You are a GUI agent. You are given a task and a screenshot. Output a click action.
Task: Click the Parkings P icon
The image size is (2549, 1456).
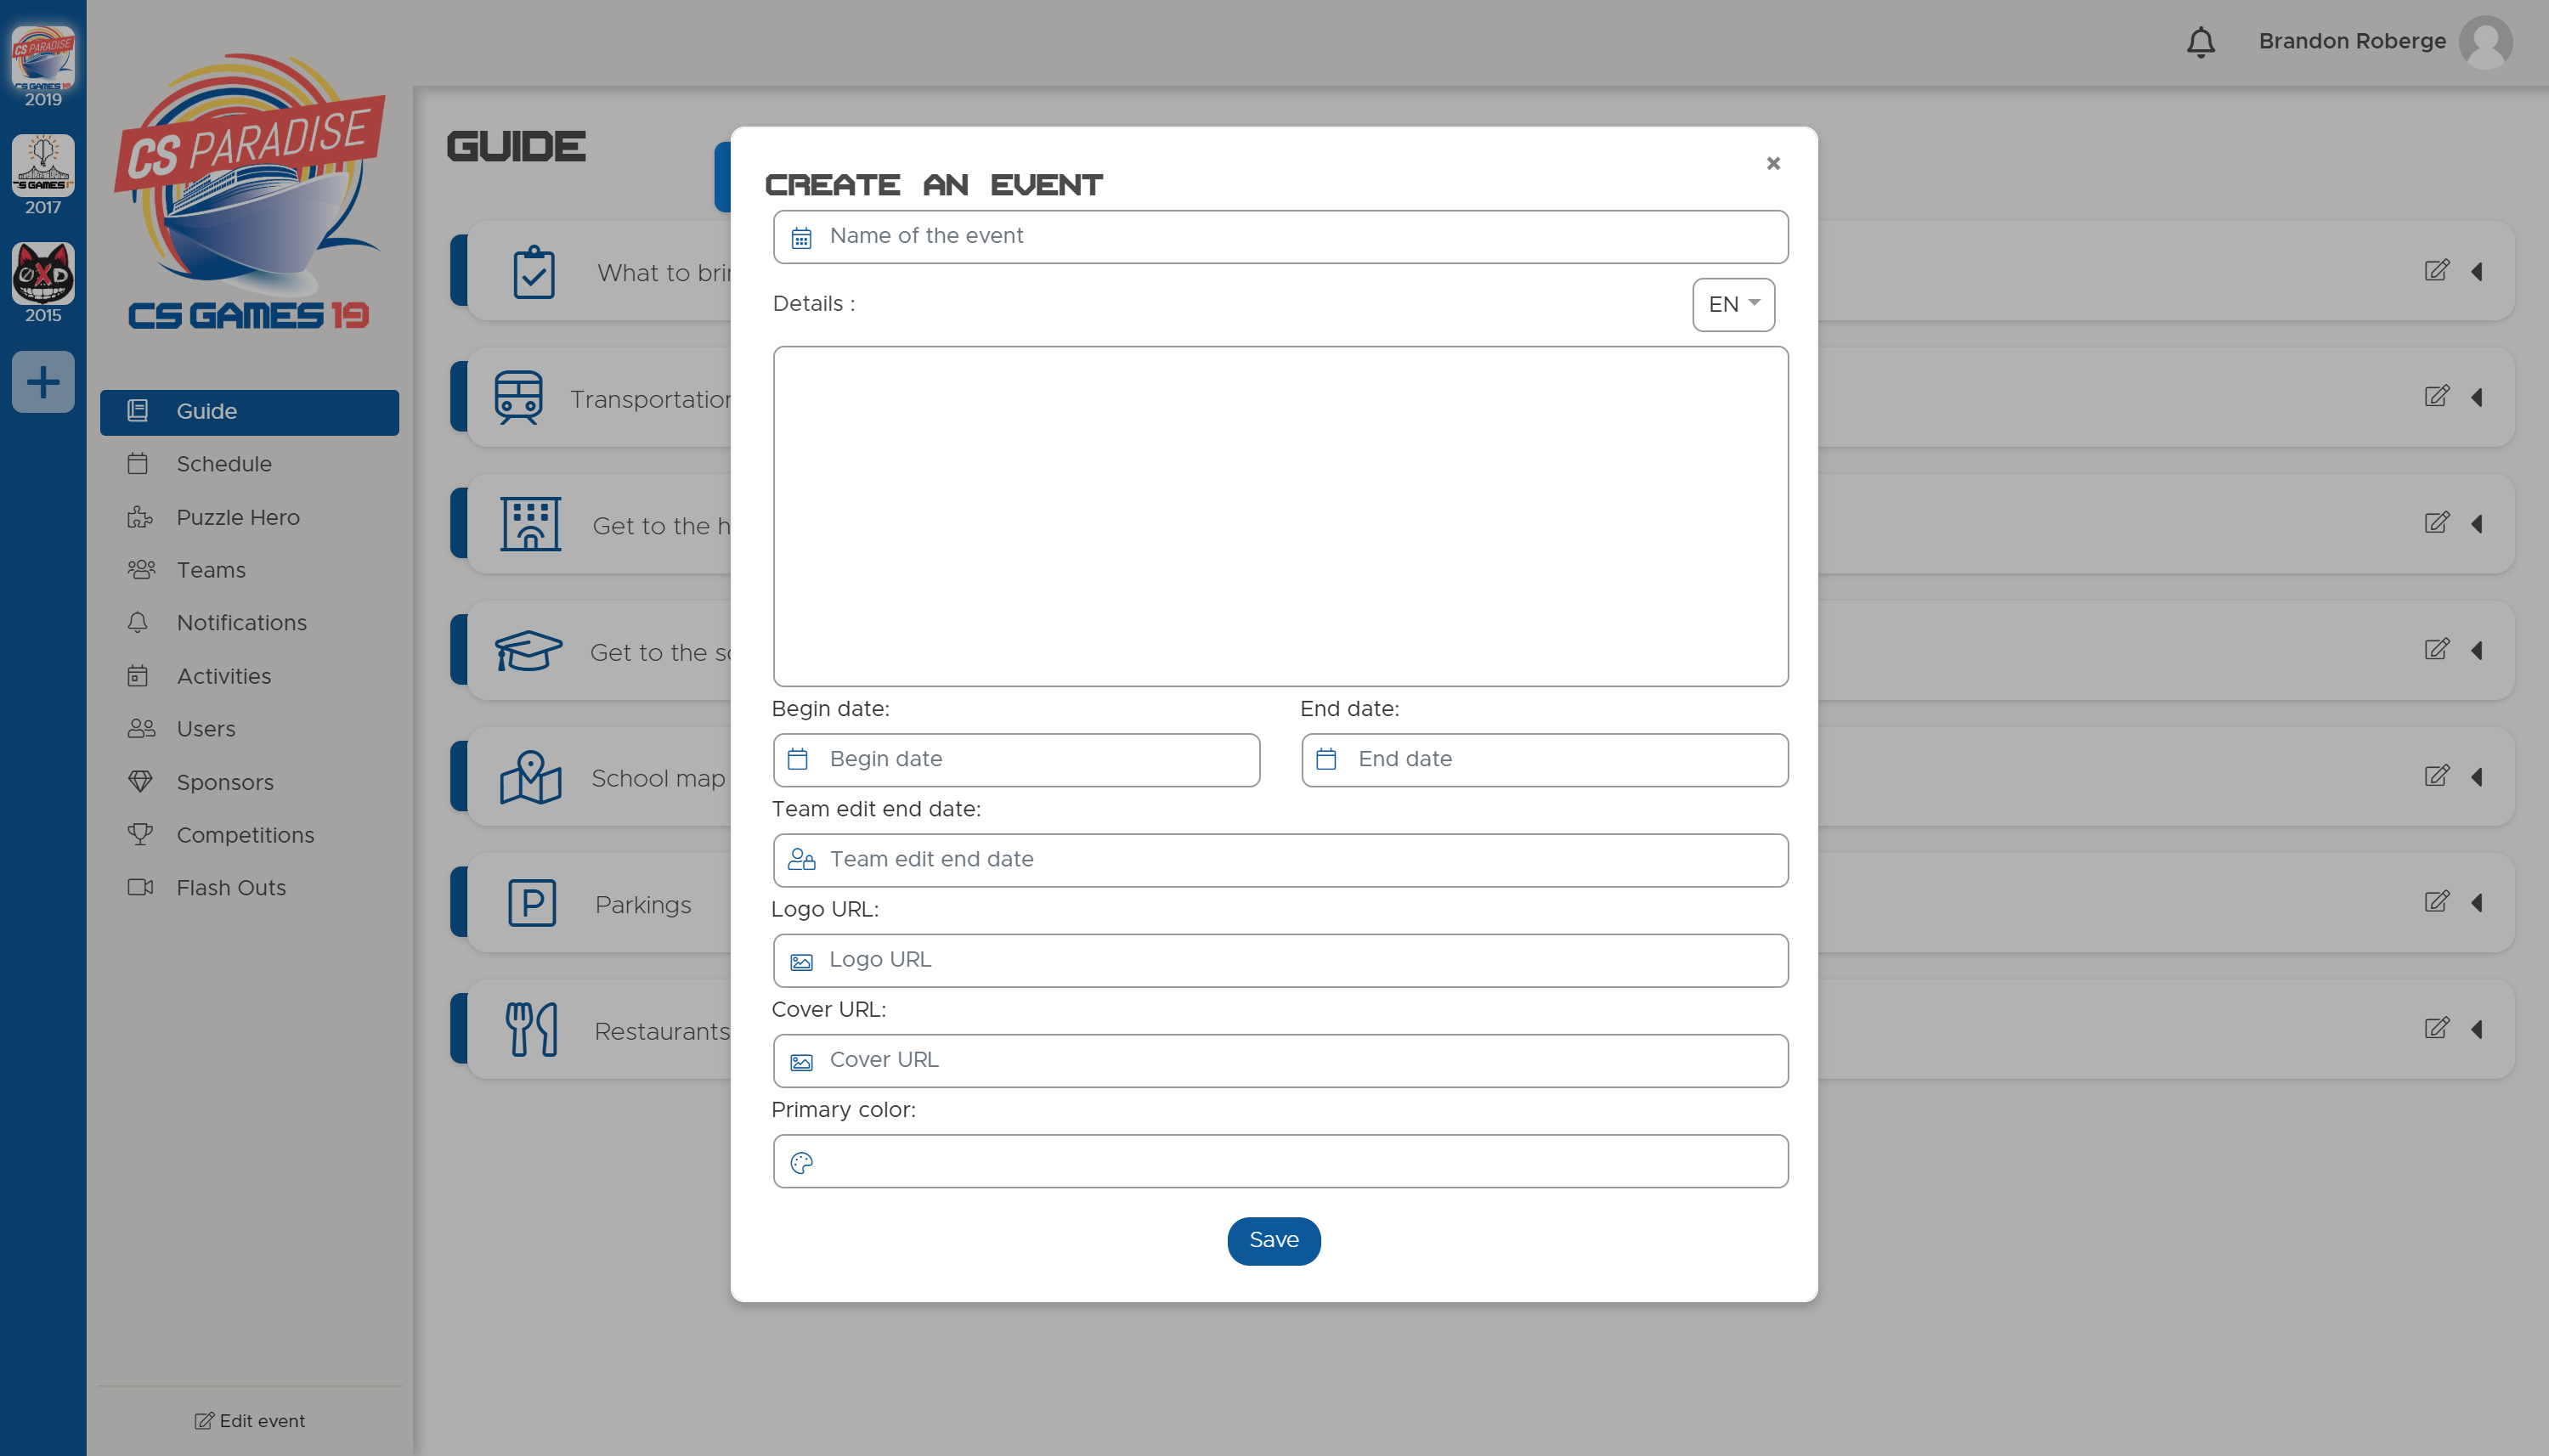tap(532, 903)
